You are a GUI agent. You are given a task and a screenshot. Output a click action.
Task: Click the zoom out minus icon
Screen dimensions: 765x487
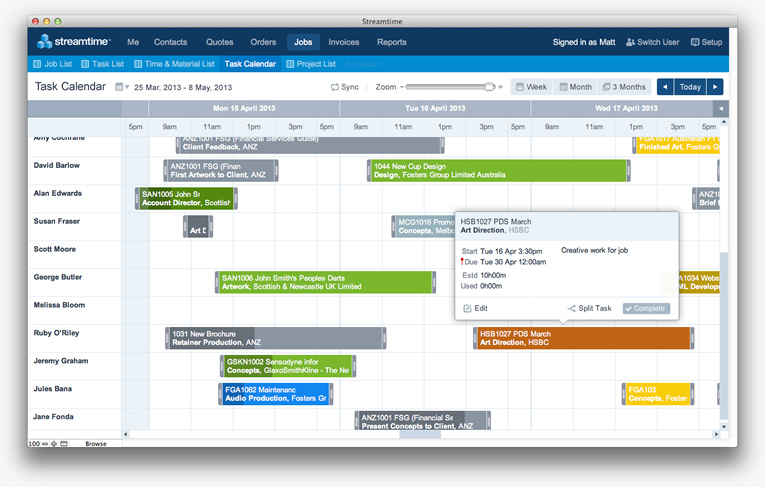pos(402,87)
